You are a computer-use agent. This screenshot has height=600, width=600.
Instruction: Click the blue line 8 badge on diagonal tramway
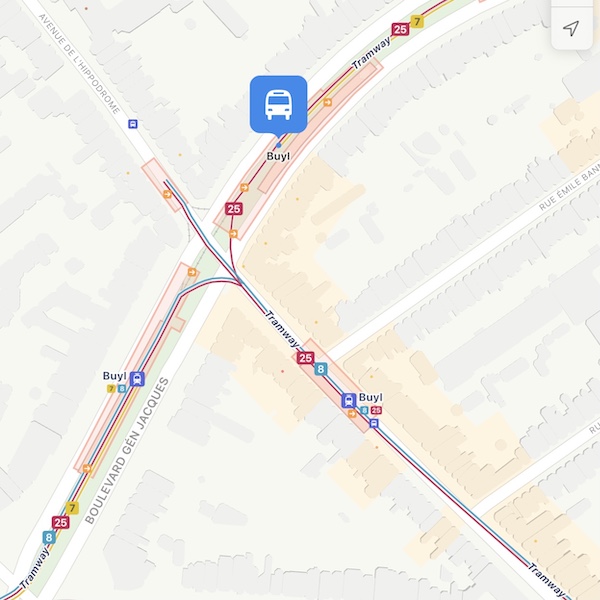click(x=321, y=369)
